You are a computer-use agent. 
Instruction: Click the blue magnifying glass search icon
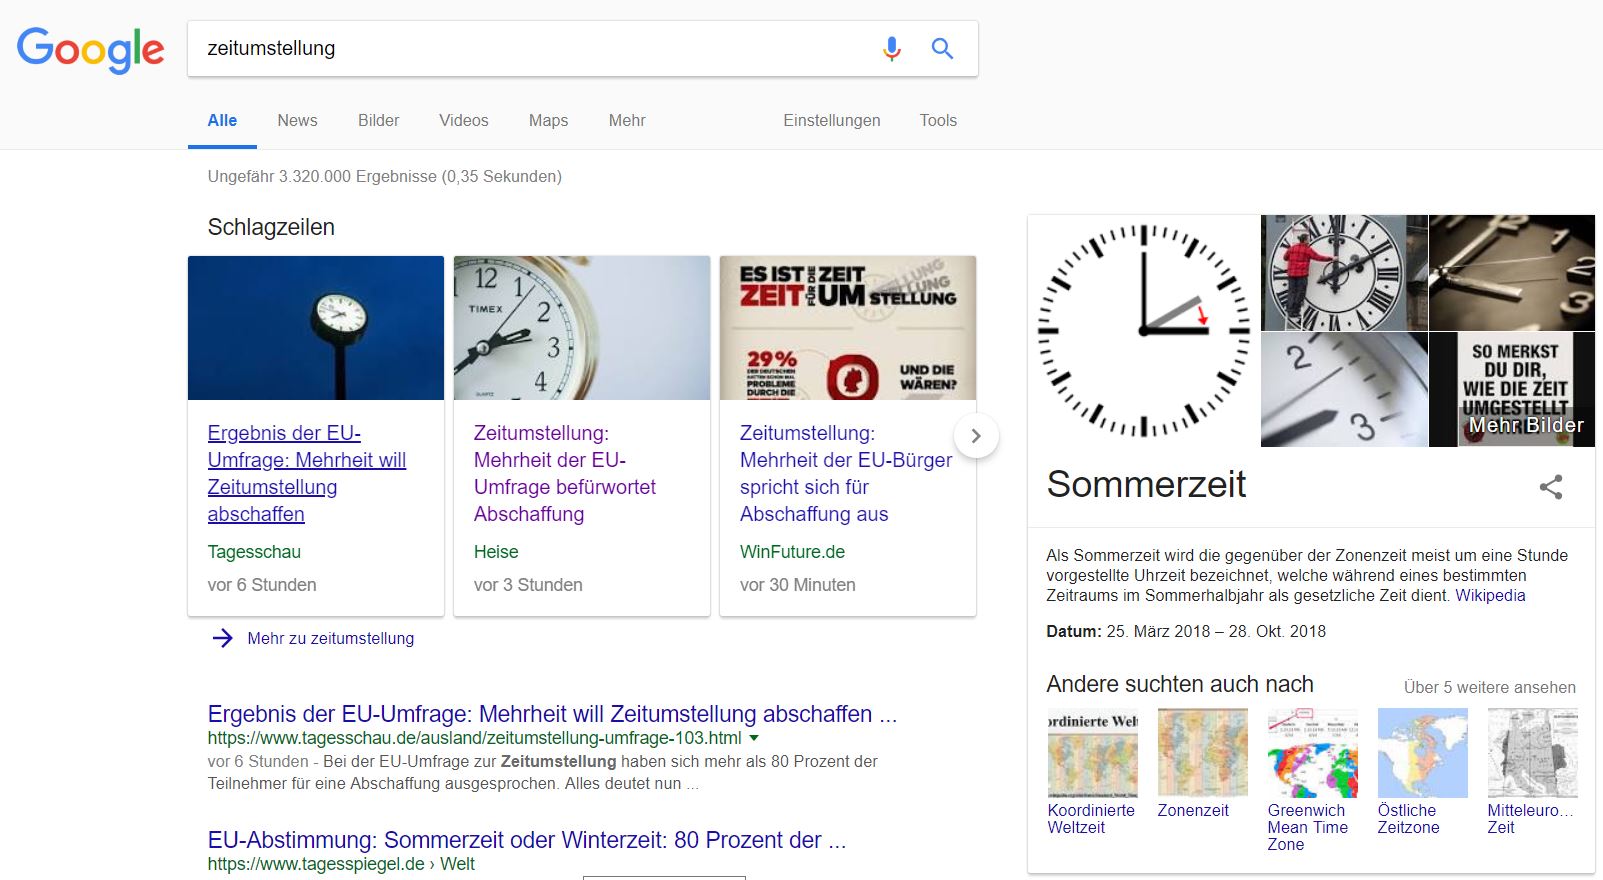(942, 48)
